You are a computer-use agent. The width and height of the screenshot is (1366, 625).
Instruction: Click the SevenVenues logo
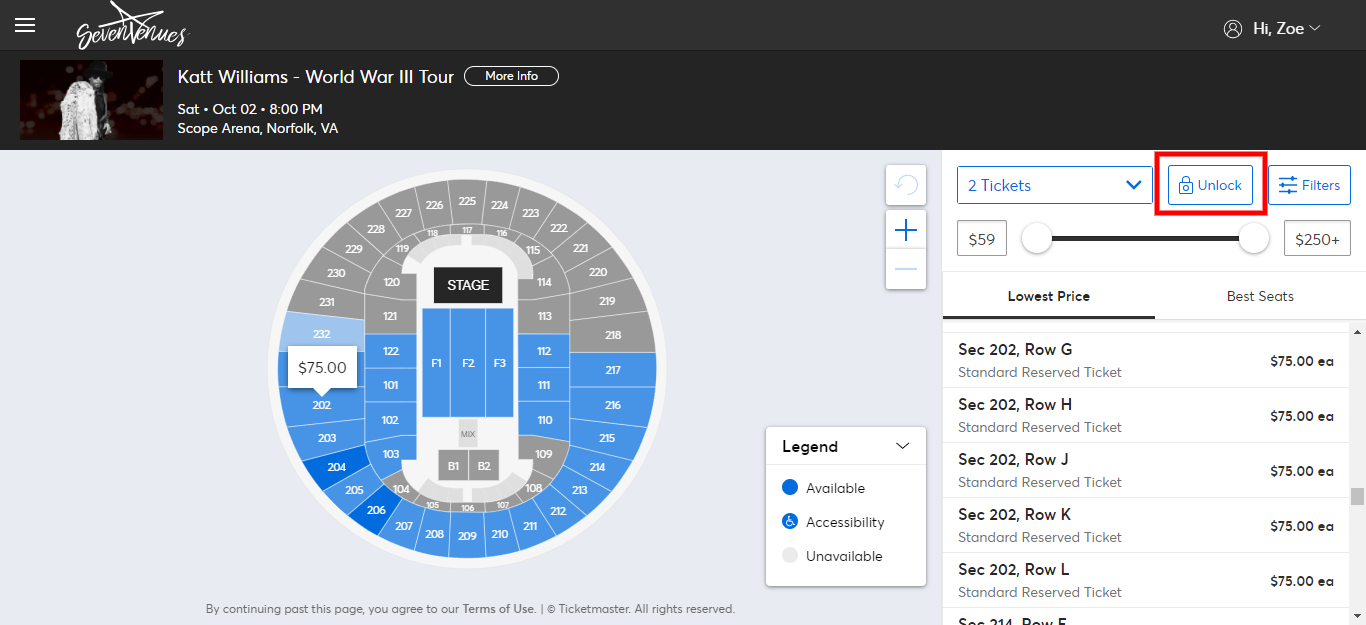pos(131,26)
